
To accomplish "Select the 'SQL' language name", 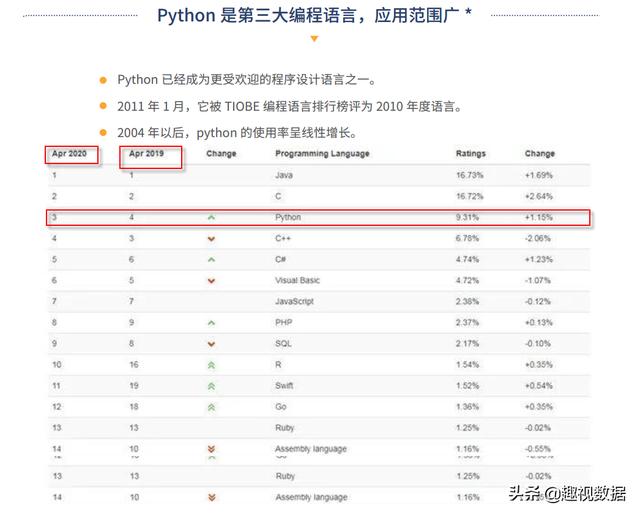I will tap(283, 344).
